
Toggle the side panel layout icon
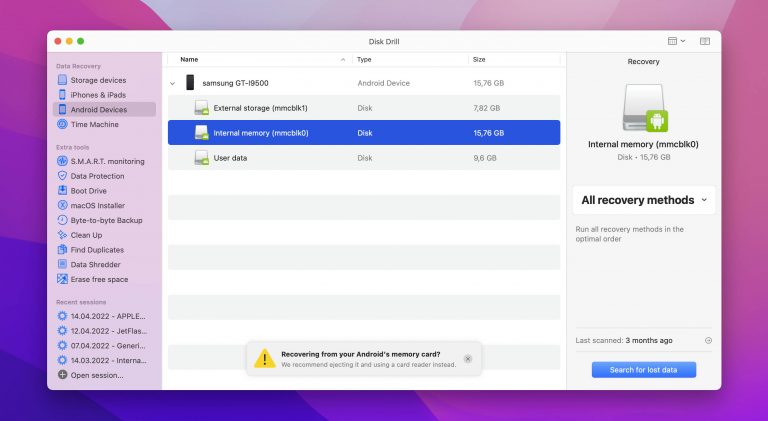pos(705,41)
